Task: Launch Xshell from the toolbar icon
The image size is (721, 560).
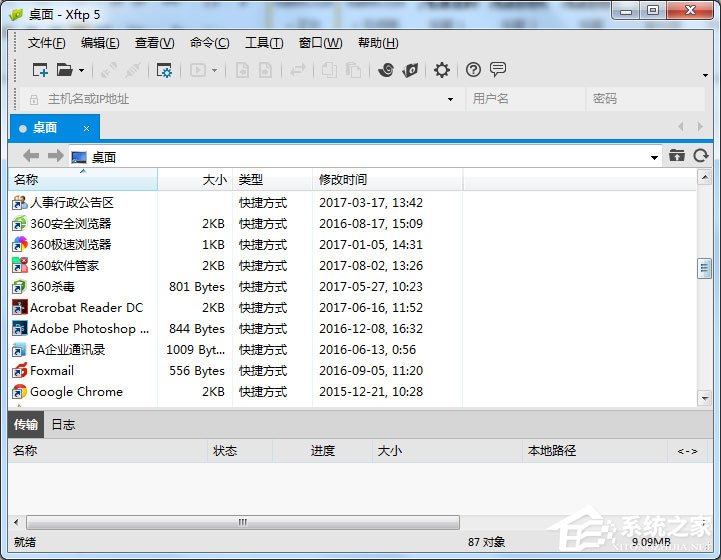Action: (386, 70)
